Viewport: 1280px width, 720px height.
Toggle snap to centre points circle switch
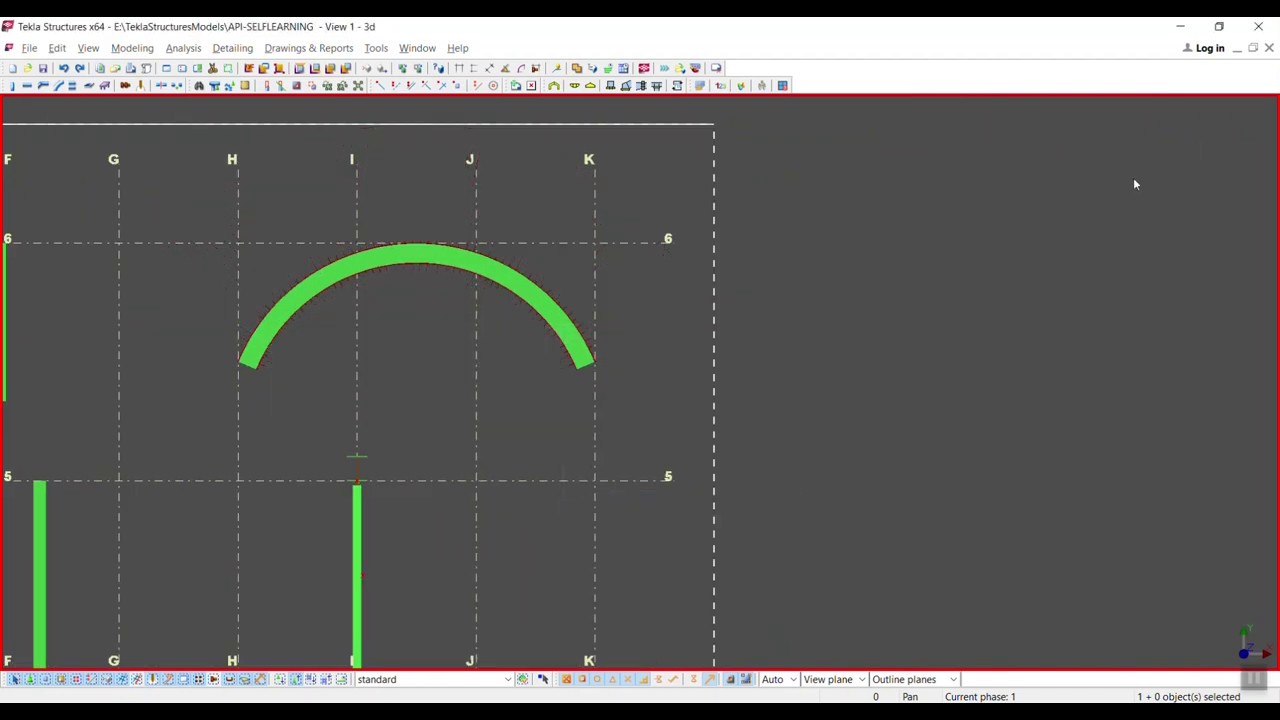click(x=597, y=679)
